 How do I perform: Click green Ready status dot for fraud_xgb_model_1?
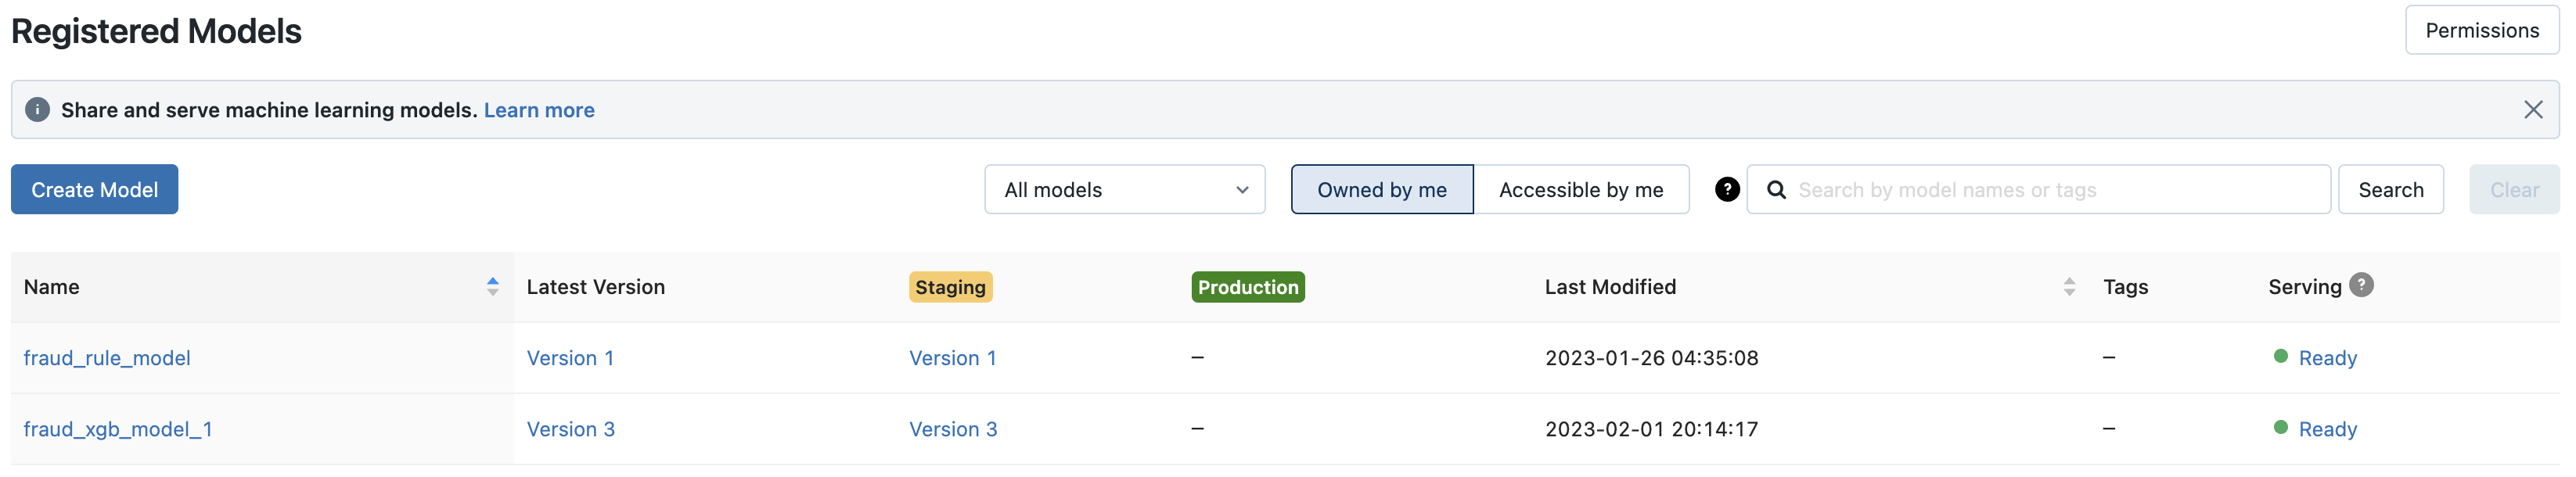[x=2280, y=428]
